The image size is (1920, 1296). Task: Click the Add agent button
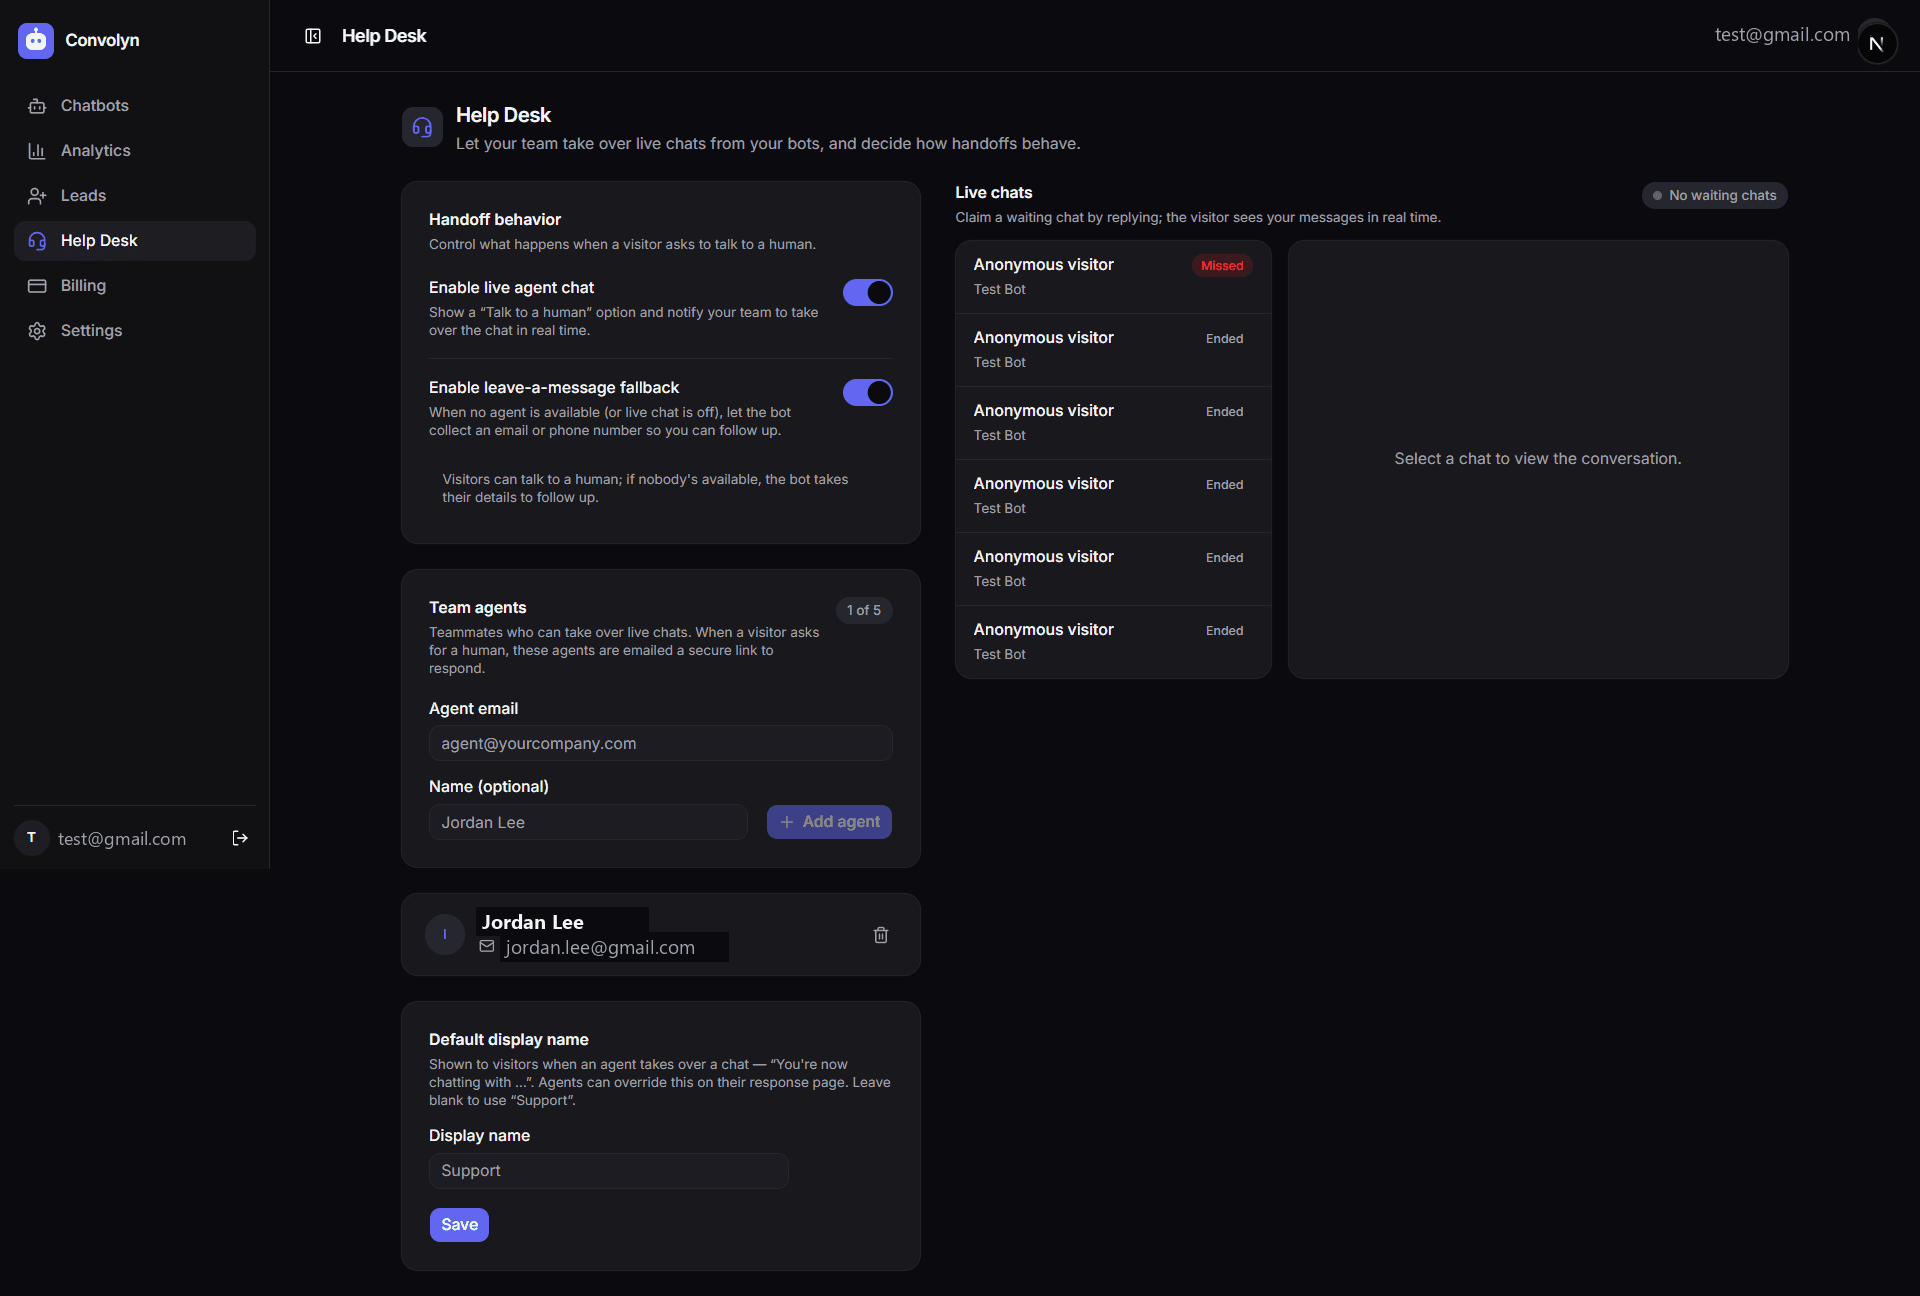[829, 822]
